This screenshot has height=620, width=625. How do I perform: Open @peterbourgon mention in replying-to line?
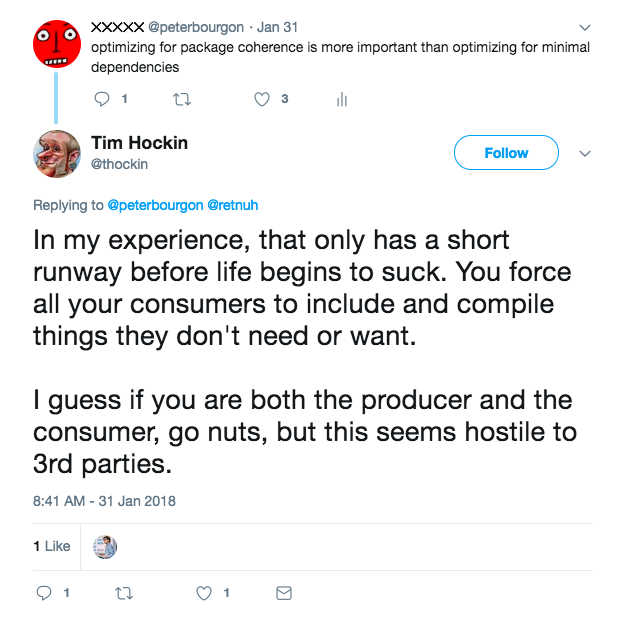(154, 205)
